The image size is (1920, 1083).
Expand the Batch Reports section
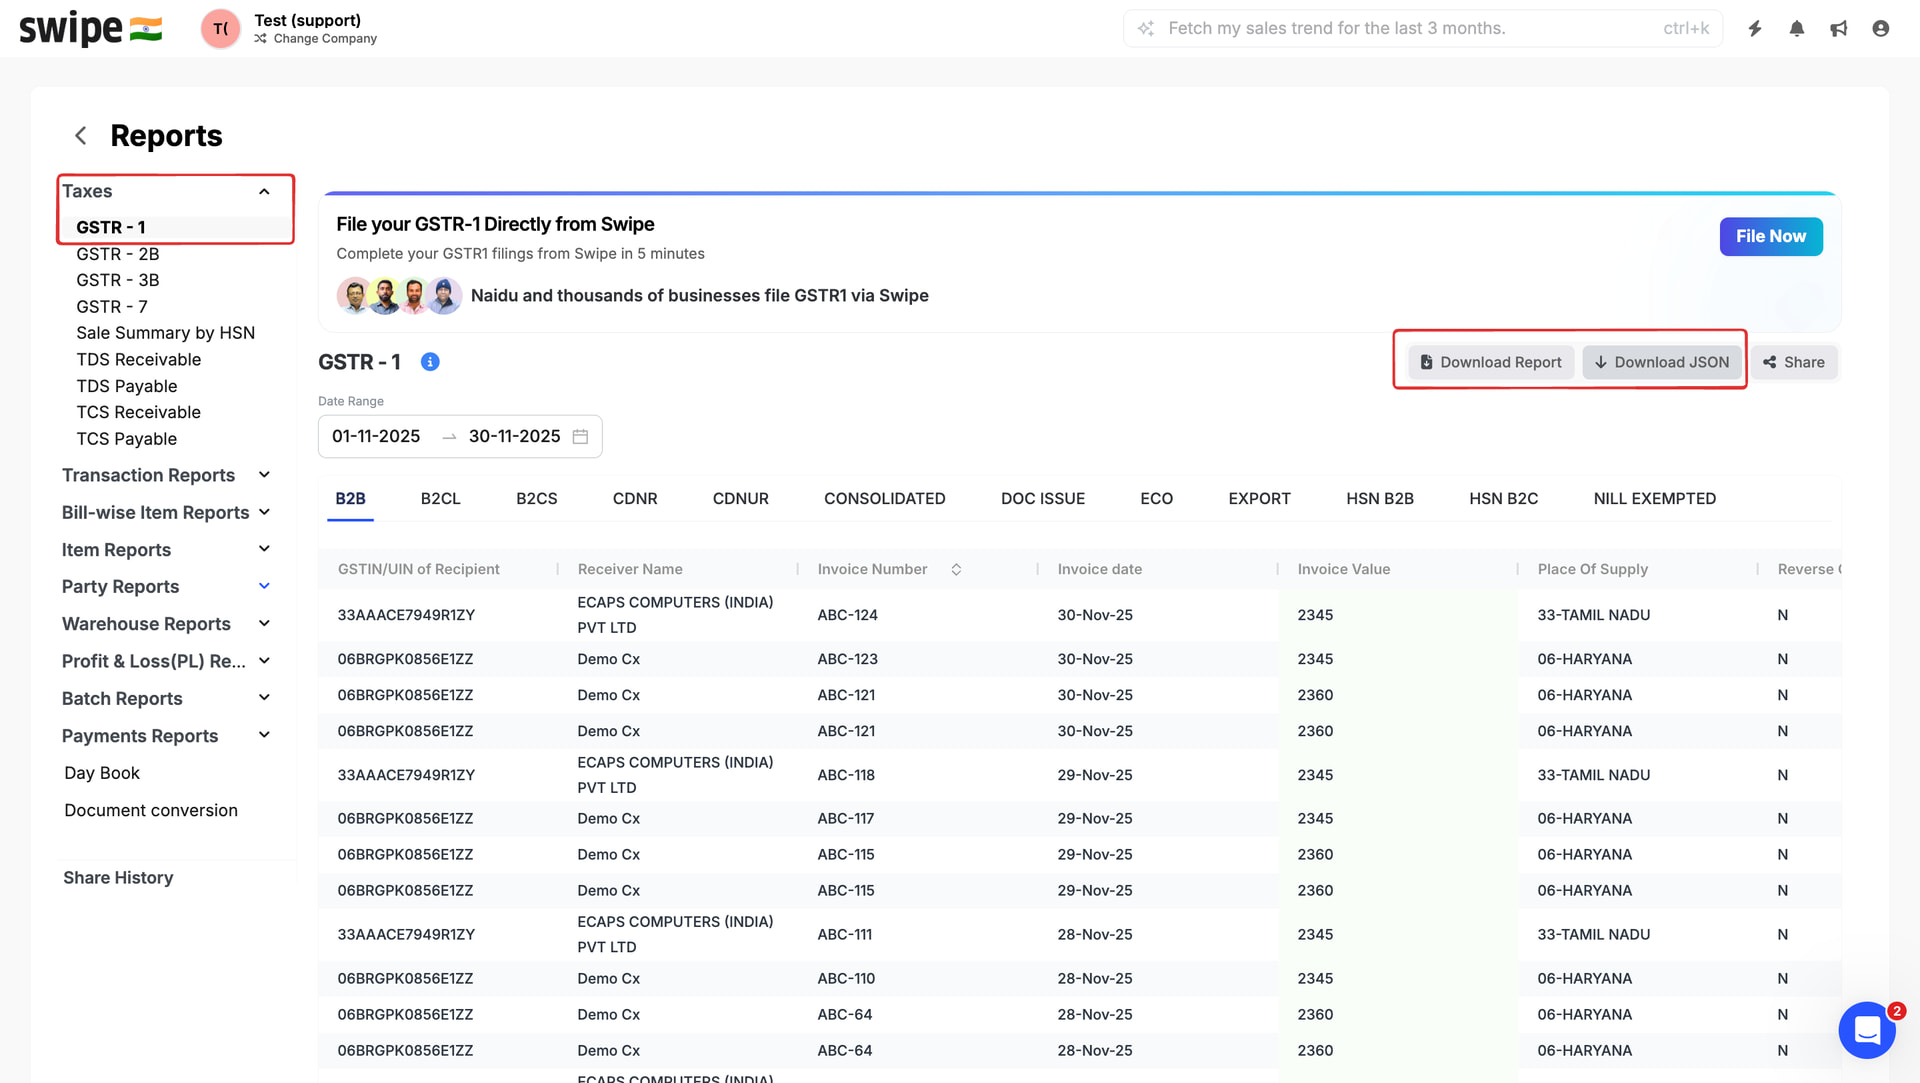[264, 698]
